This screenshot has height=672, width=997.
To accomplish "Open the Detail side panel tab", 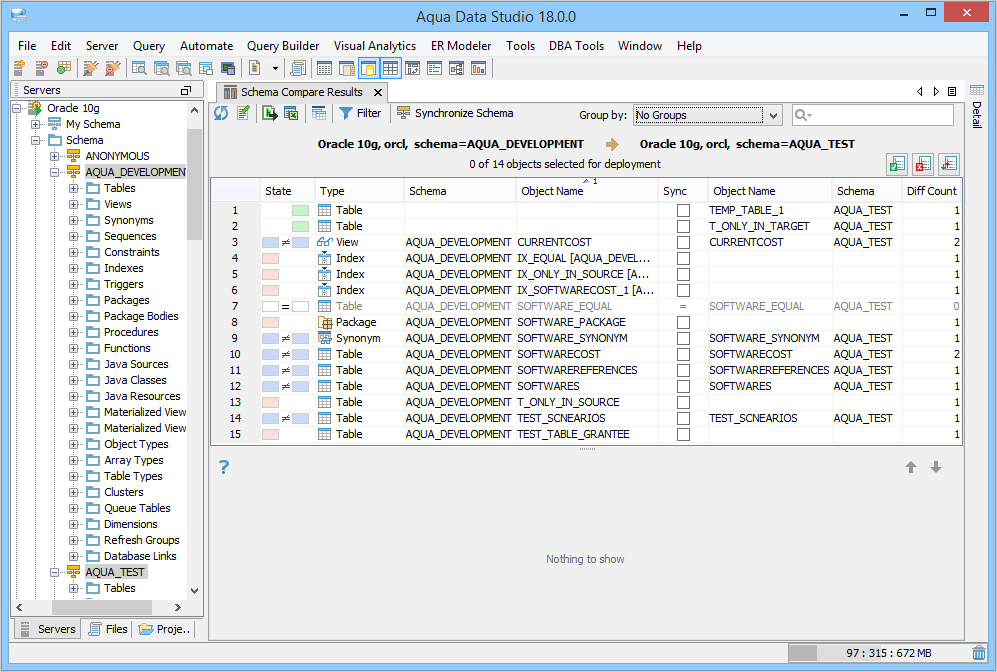I will 977,107.
